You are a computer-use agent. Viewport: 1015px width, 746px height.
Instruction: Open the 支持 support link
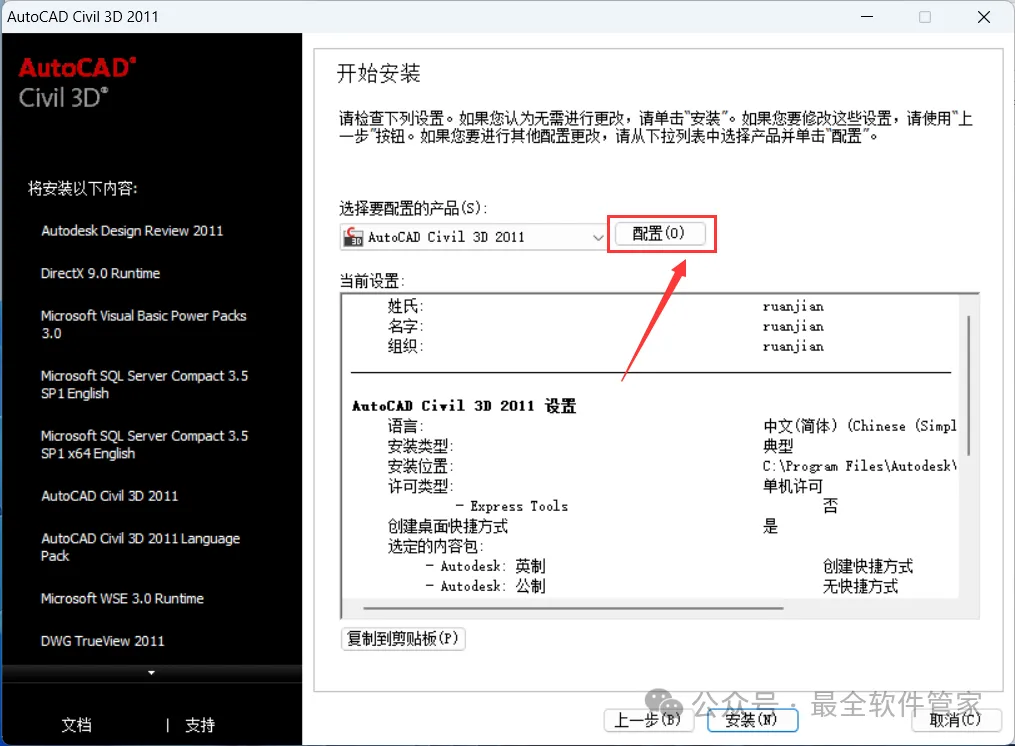[x=200, y=725]
